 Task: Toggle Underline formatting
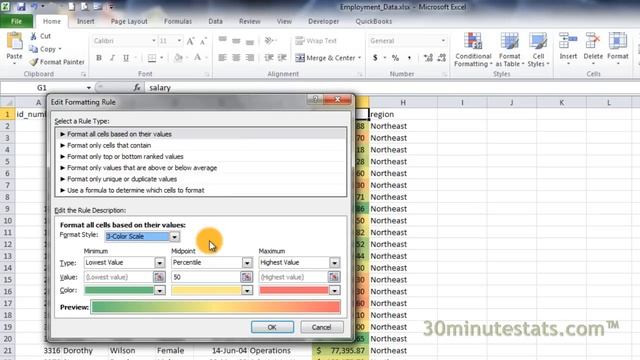point(126,58)
